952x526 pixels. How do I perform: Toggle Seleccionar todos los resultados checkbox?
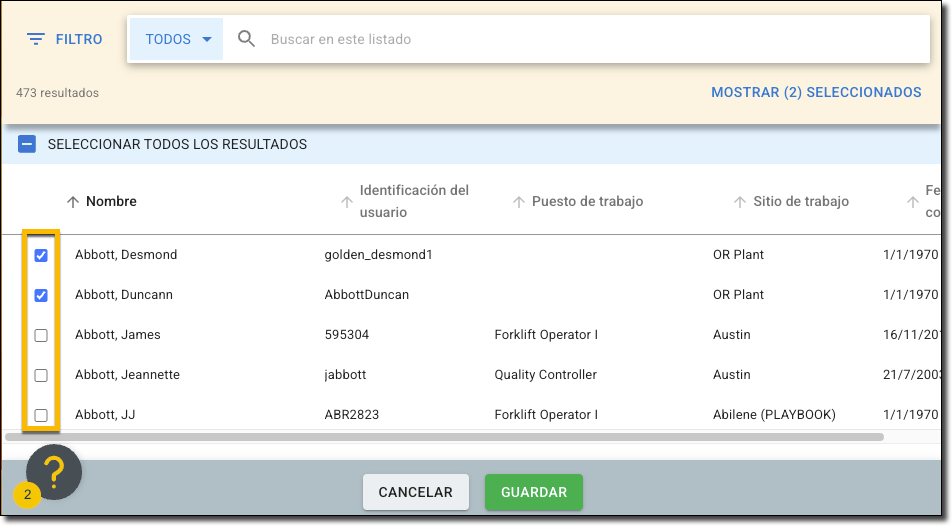click(27, 145)
